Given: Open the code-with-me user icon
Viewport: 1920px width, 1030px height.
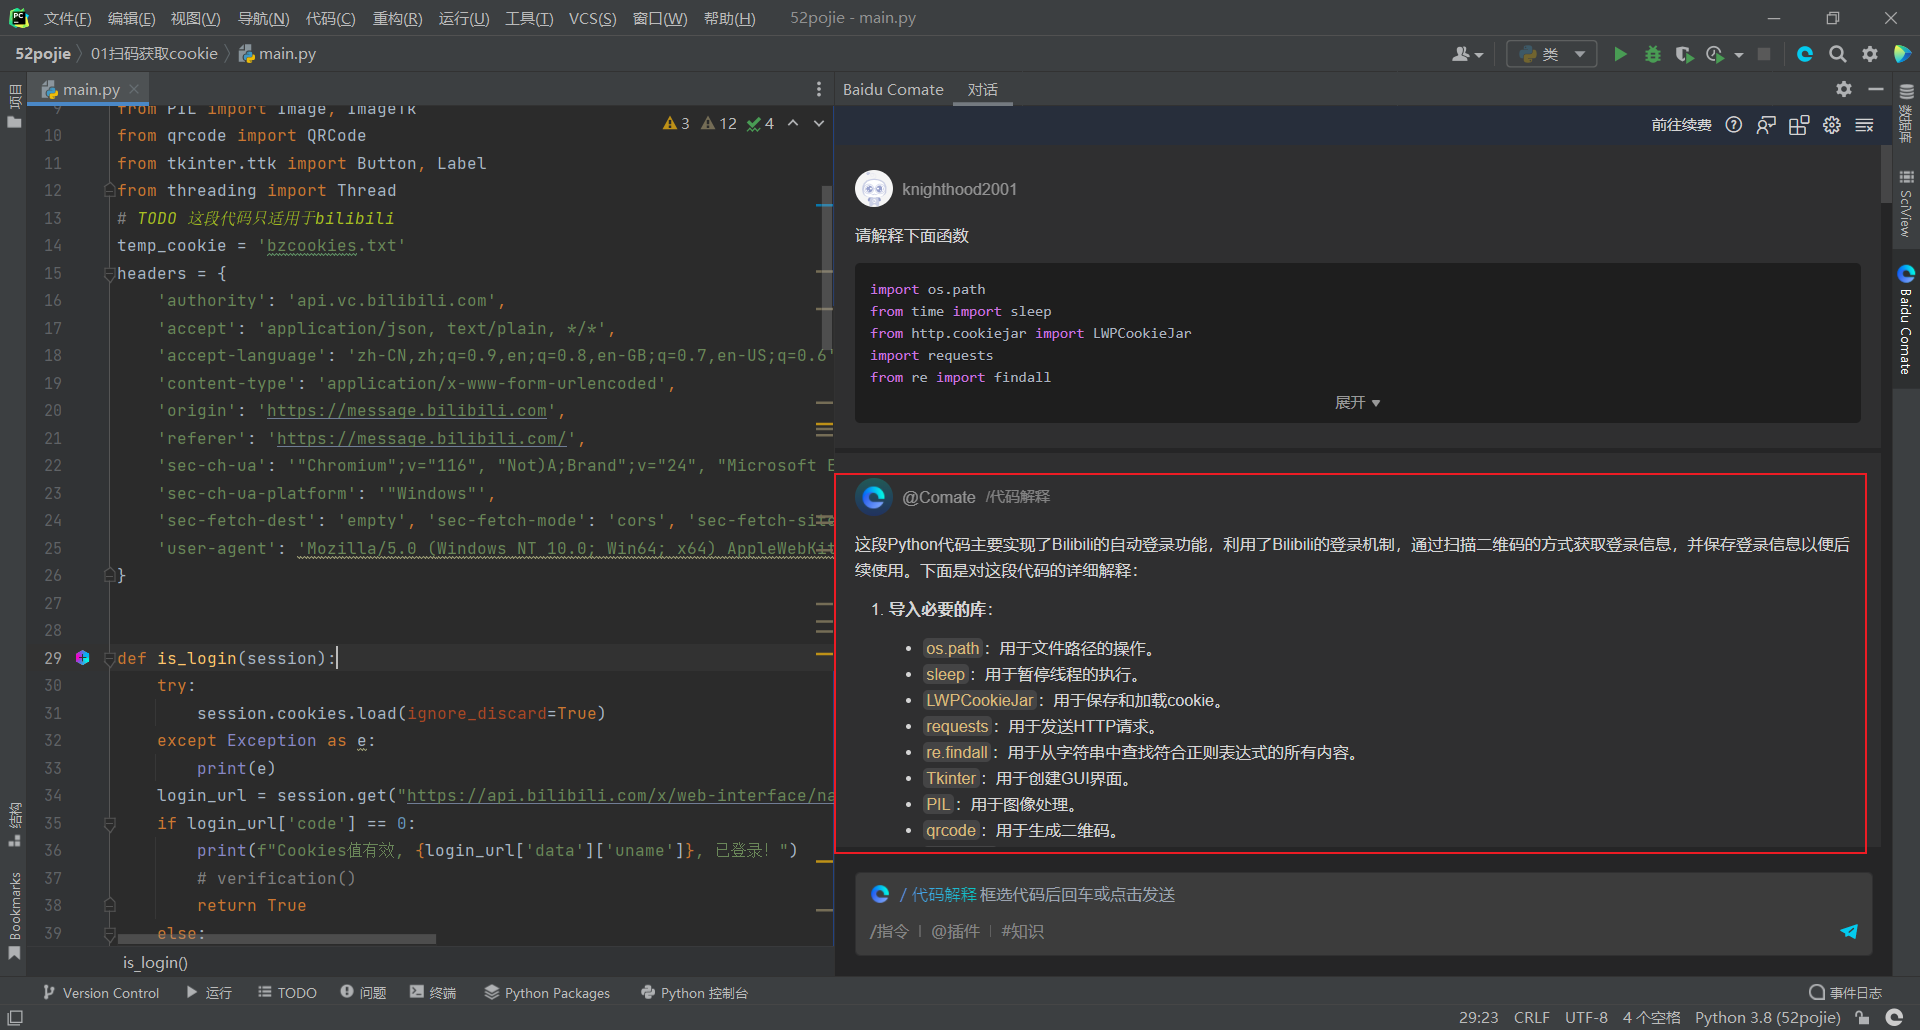Looking at the screenshot, I should [1467, 54].
